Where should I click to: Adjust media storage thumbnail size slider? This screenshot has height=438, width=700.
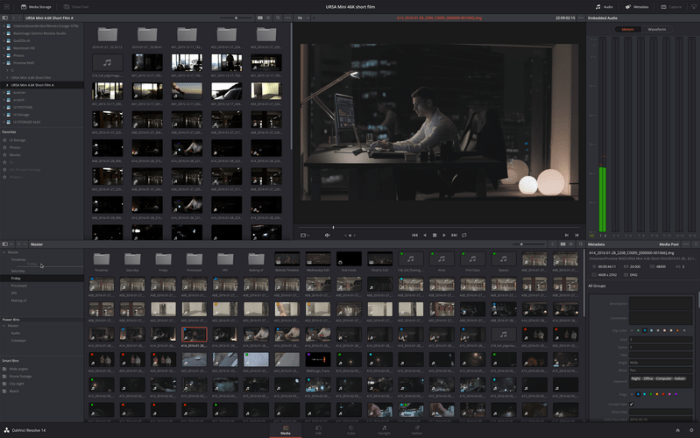tap(236, 18)
